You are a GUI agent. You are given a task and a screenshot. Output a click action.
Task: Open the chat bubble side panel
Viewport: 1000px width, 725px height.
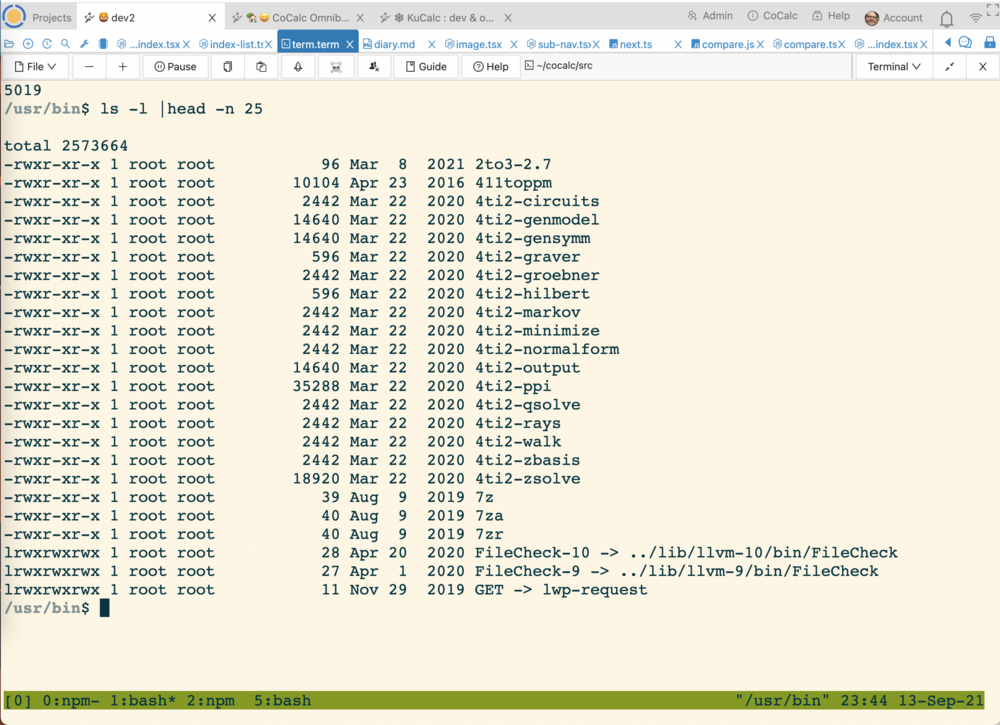pyautogui.click(x=965, y=43)
